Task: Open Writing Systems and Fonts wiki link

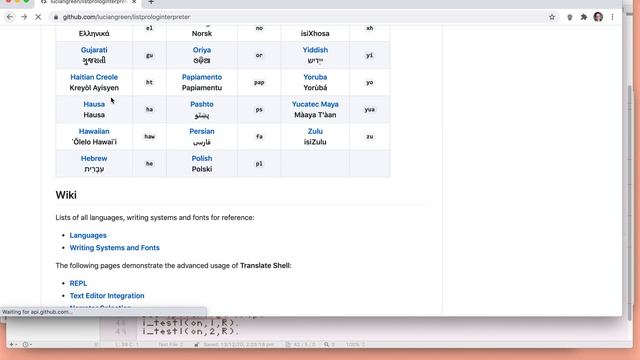Action: pyautogui.click(x=114, y=248)
